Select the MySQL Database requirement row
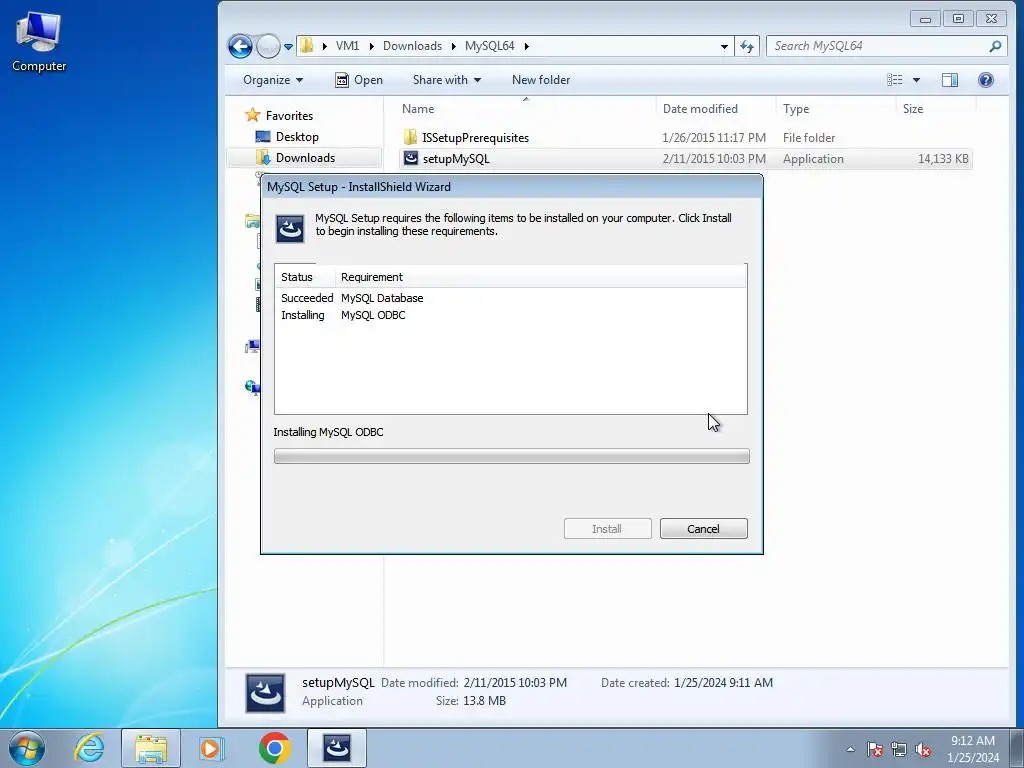 511,298
